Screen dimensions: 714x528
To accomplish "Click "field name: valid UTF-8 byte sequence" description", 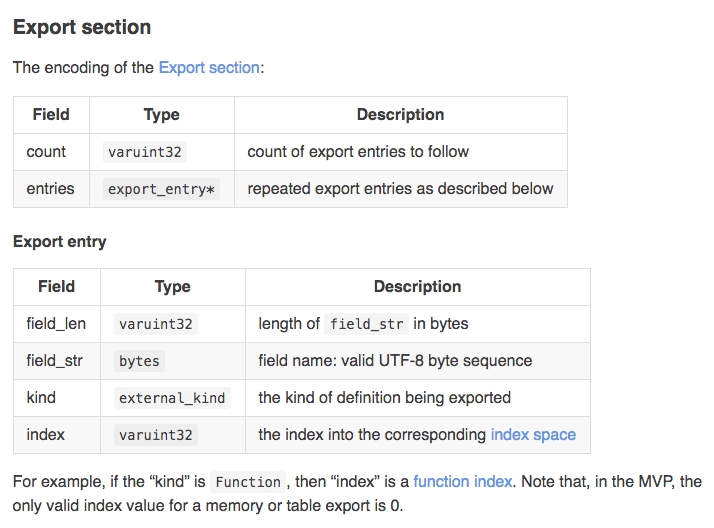I will (395, 361).
